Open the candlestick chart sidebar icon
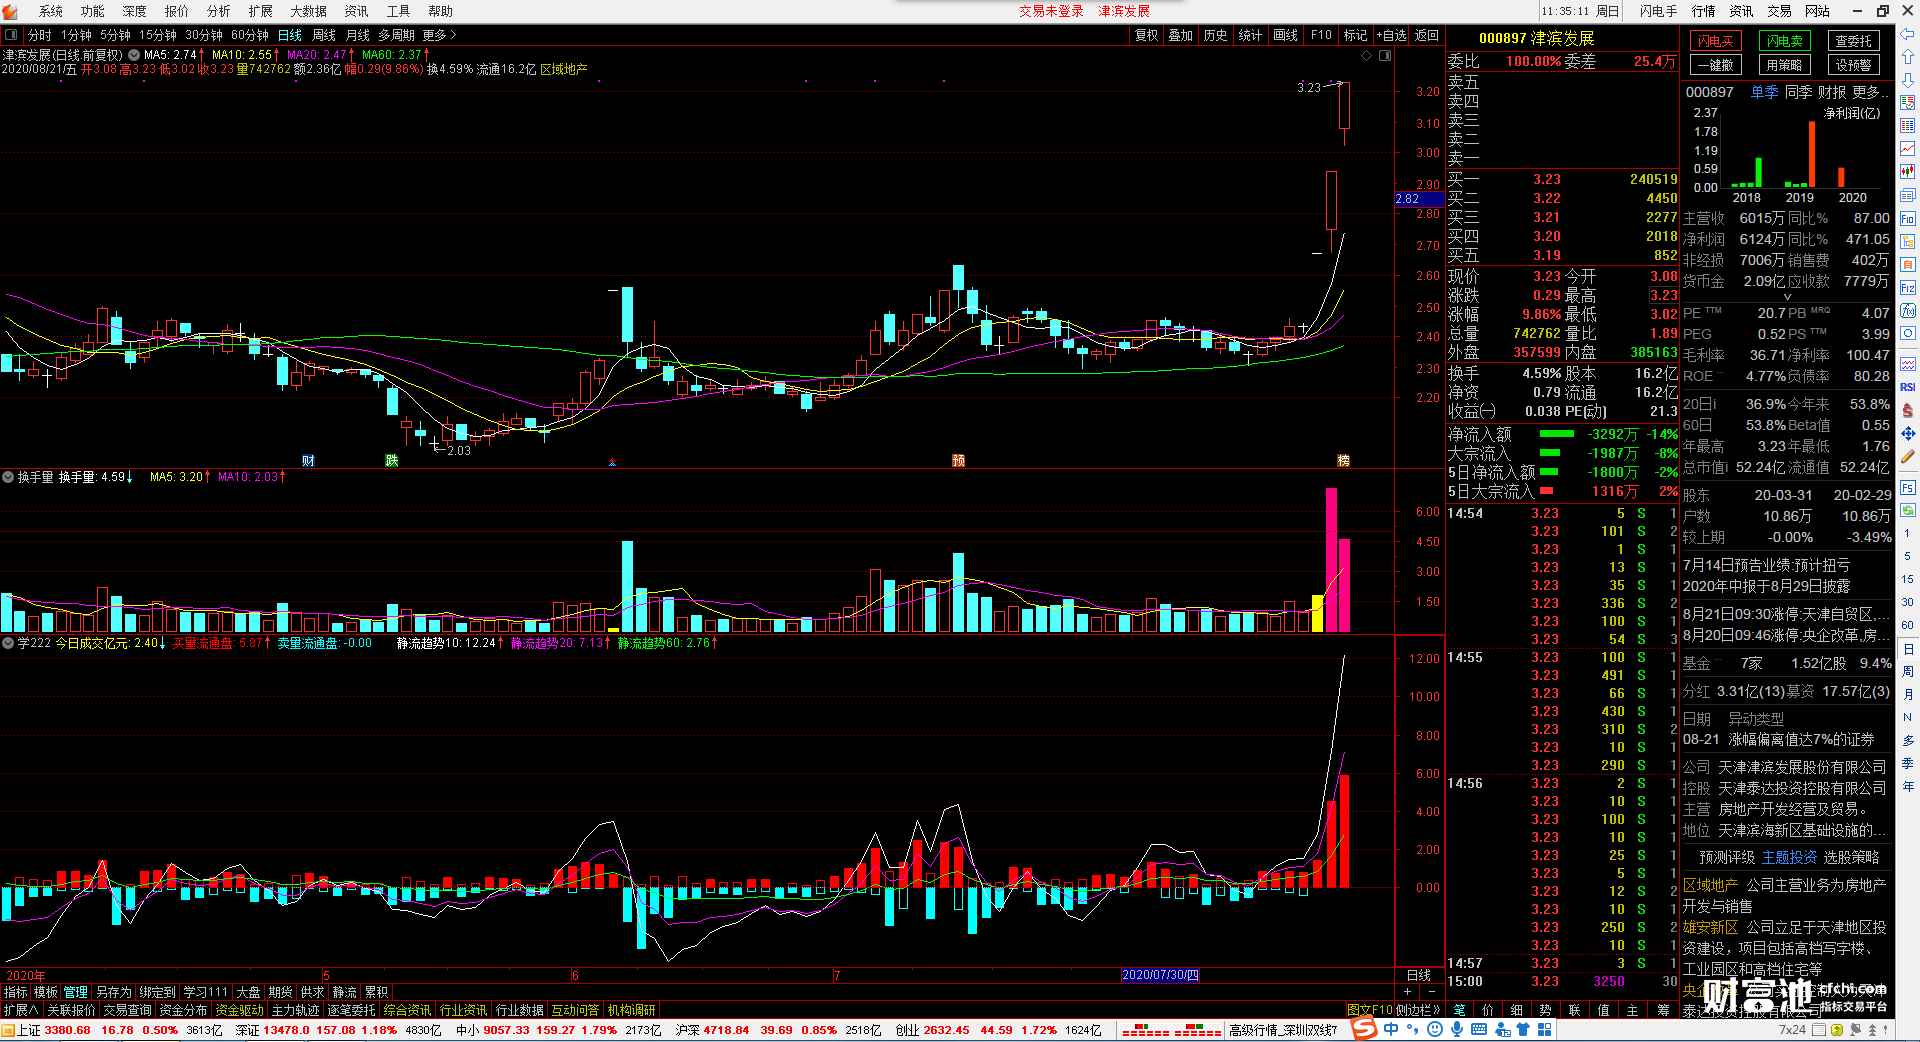Viewport: 1920px width, 1042px height. coord(1908,172)
